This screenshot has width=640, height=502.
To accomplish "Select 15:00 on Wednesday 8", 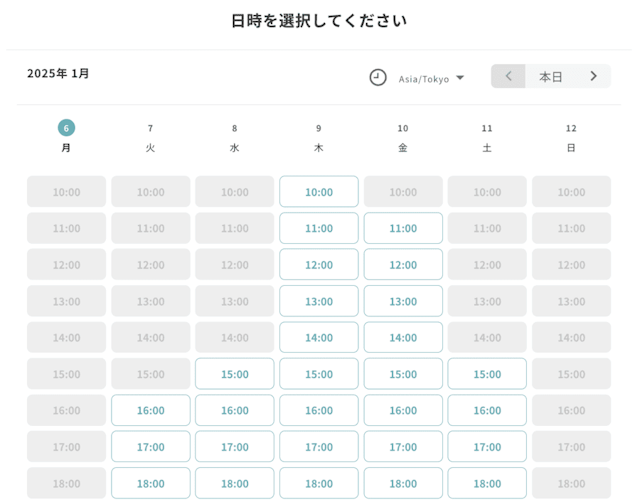I will [235, 374].
